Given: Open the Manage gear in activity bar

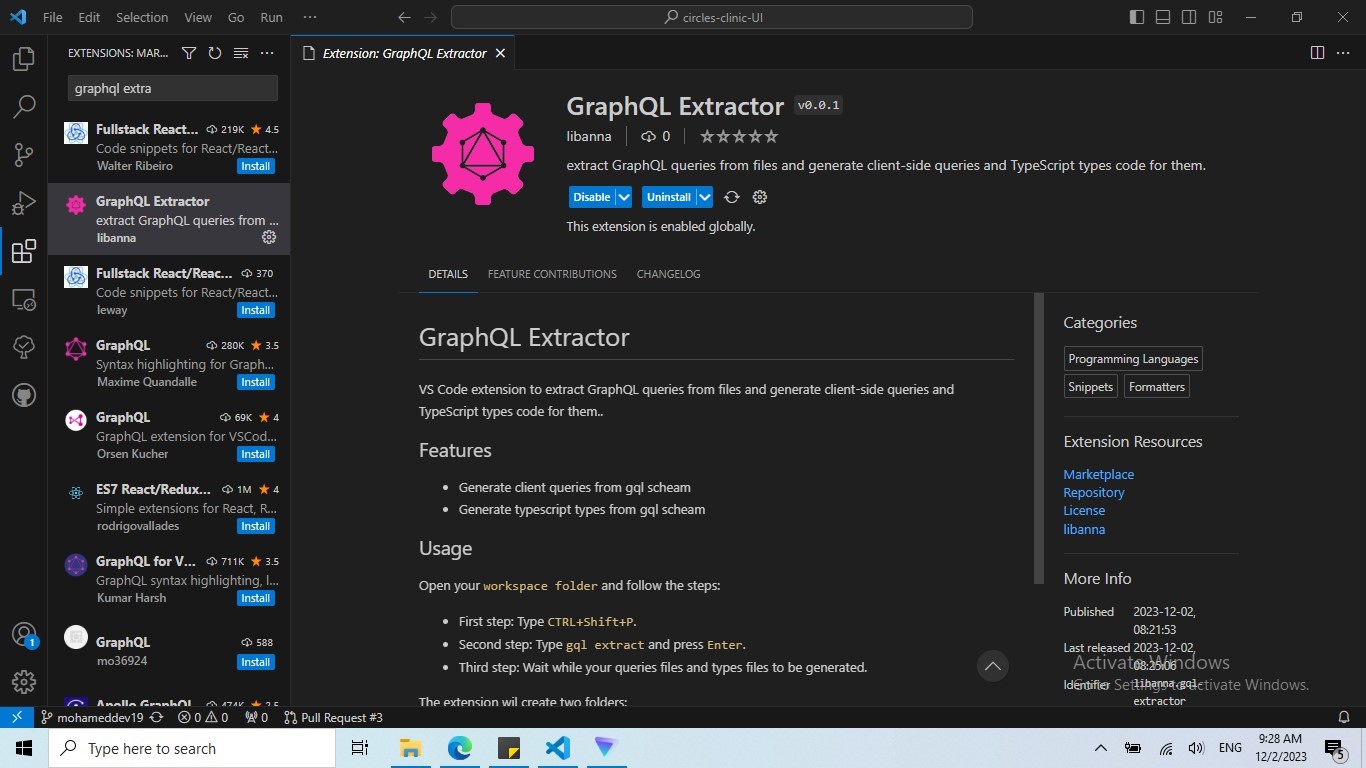Looking at the screenshot, I should click(x=24, y=683).
